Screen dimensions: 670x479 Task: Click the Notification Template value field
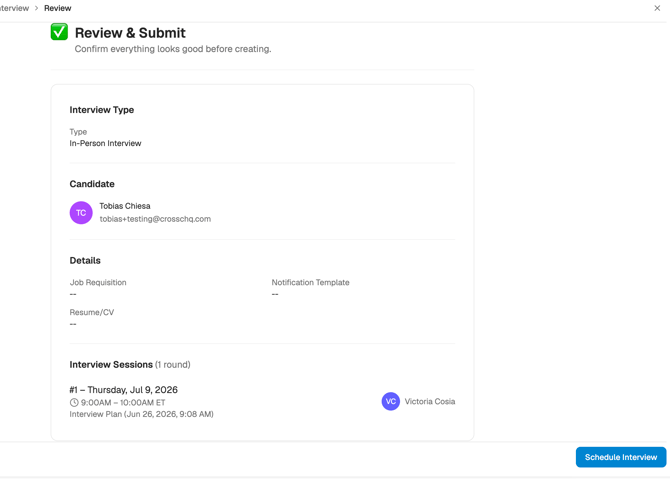[x=275, y=294]
